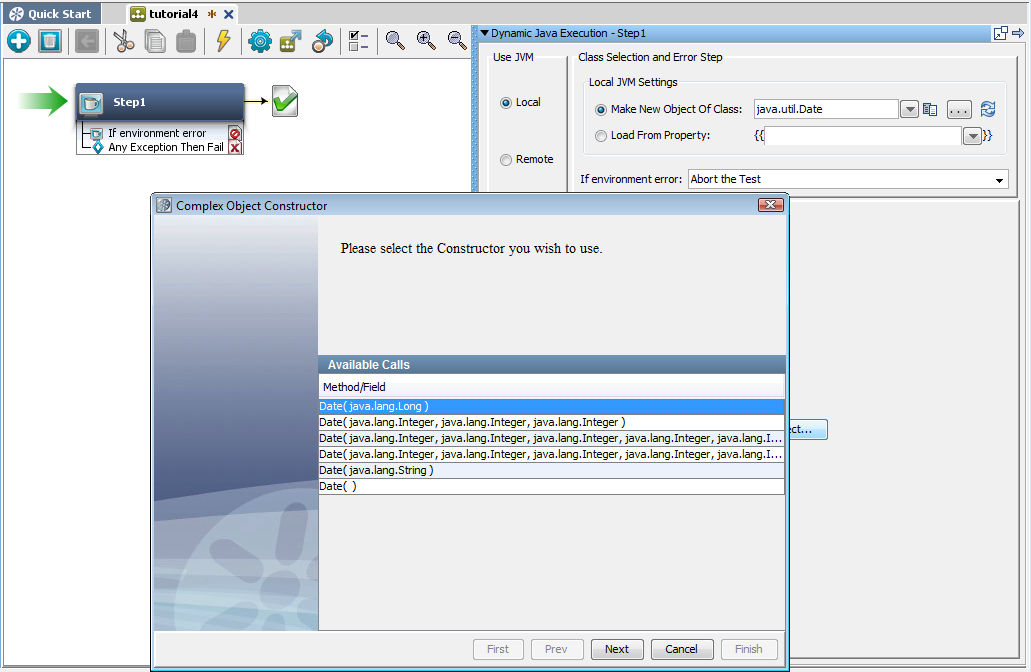Cancel the Complex Object Constructor dialog
The height and width of the screenshot is (672, 1031).
(682, 649)
